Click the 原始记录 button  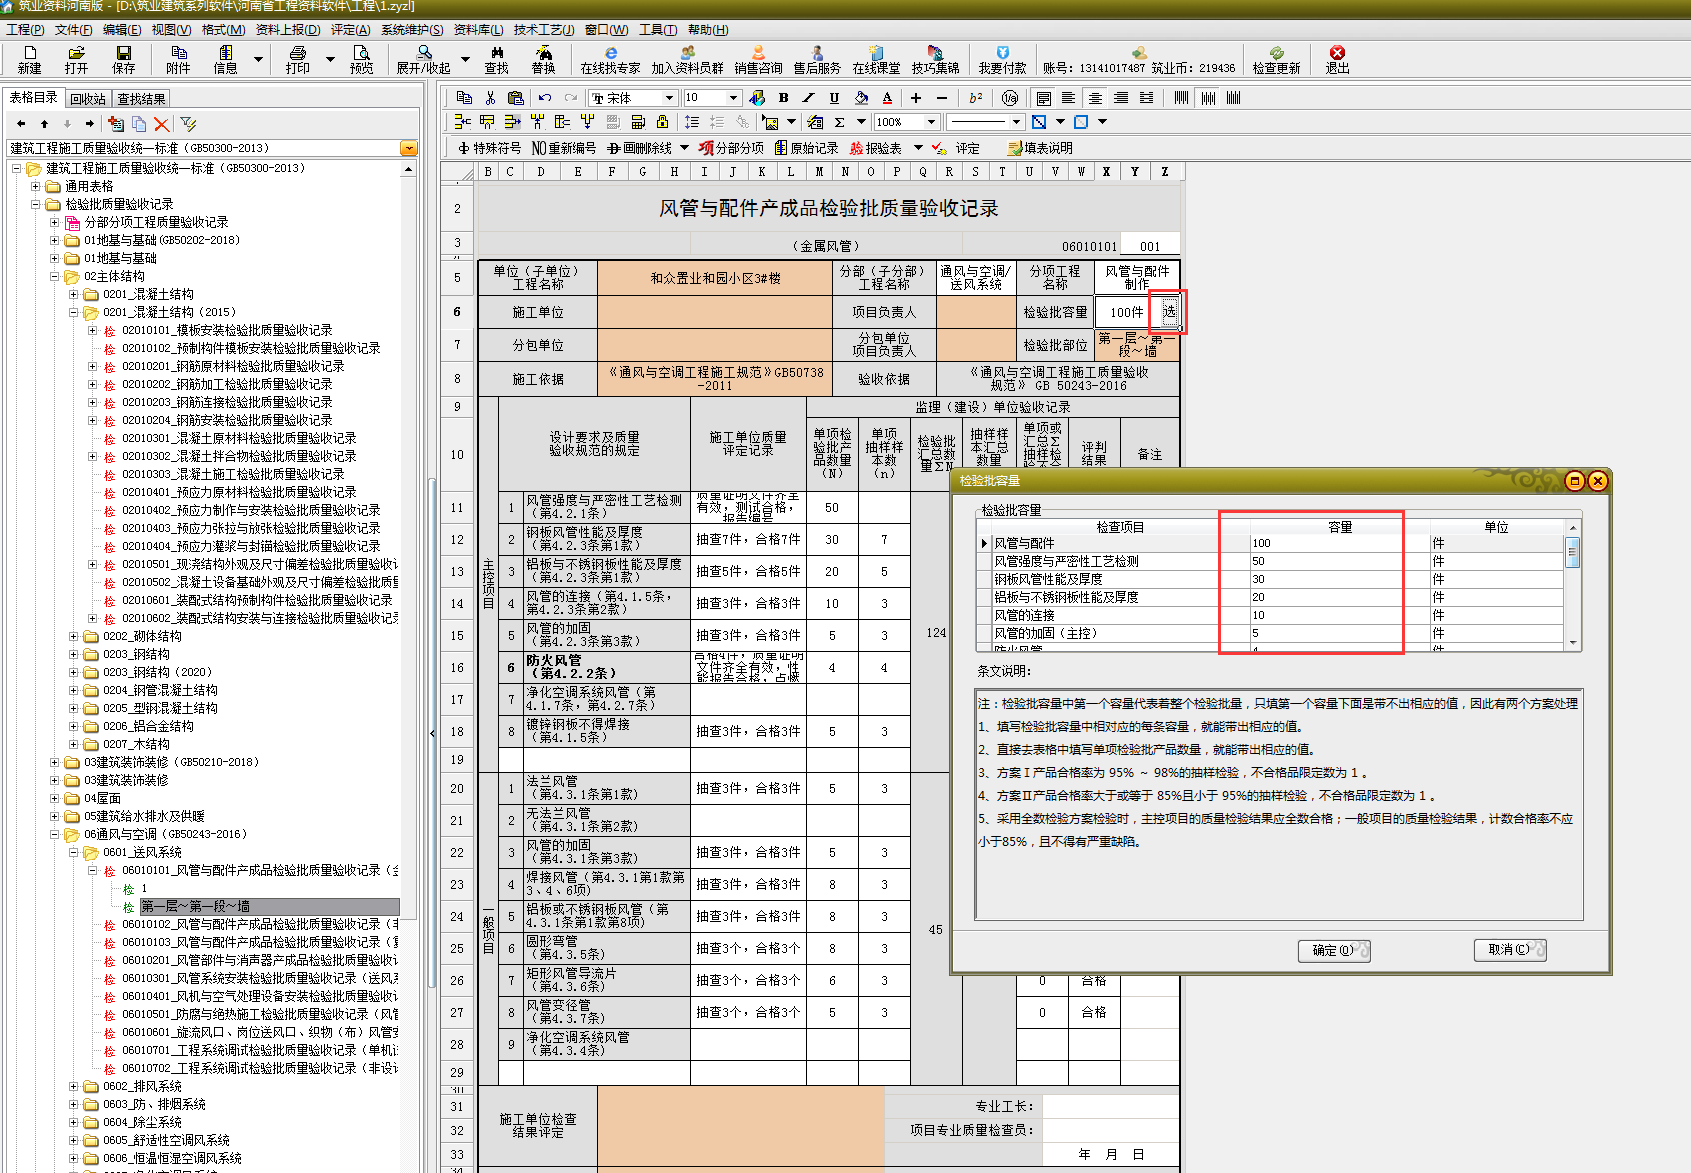[806, 148]
